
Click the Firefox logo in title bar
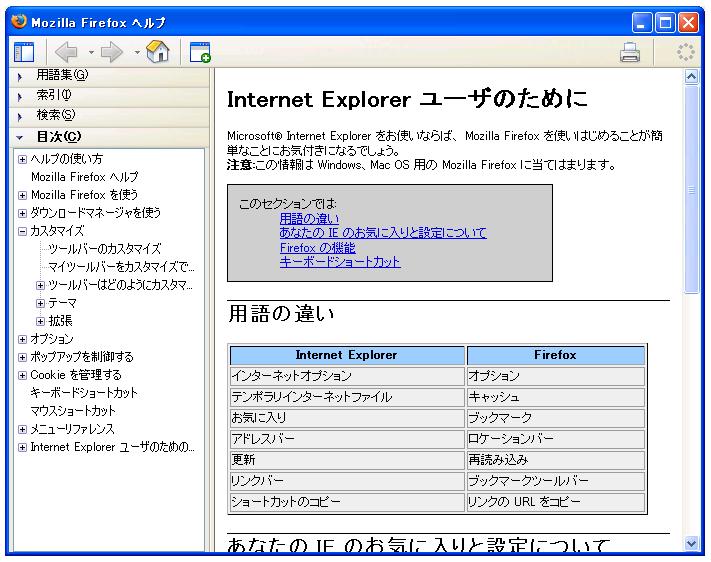coord(19,21)
